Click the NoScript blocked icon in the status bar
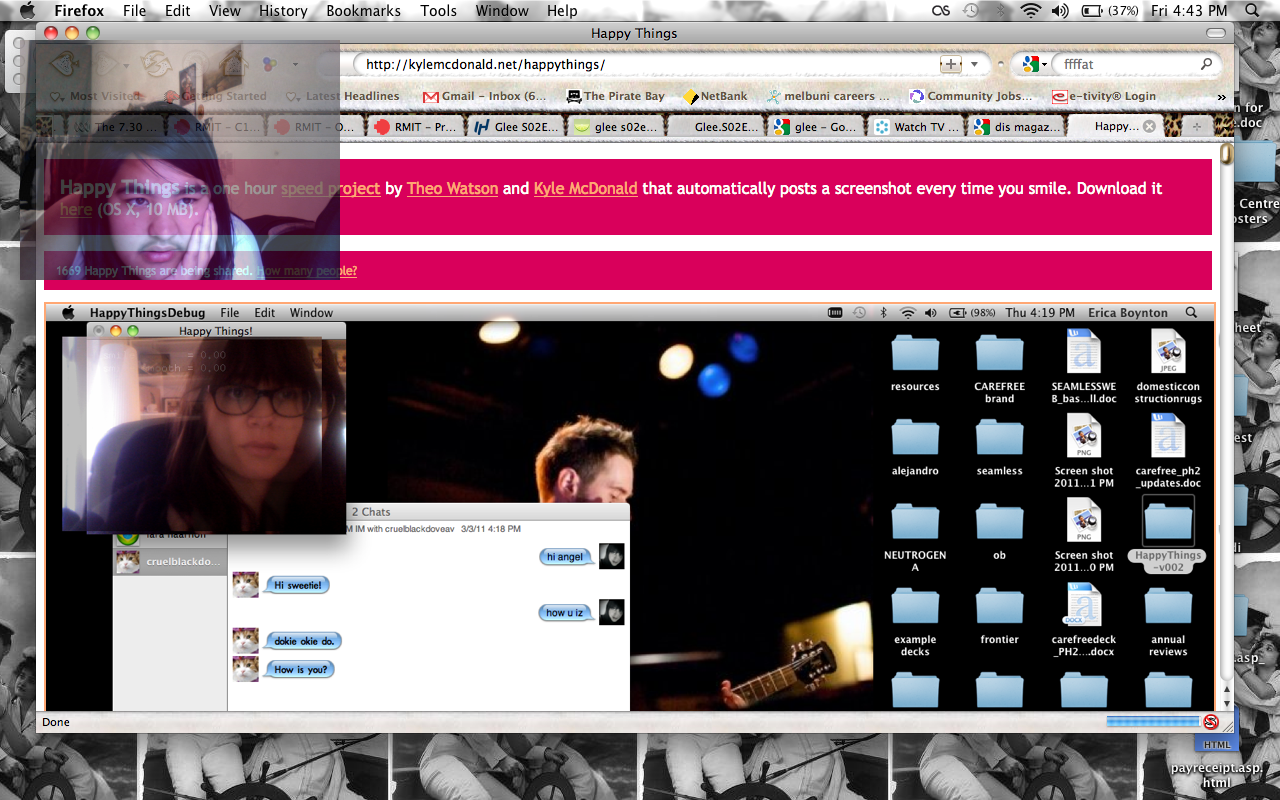This screenshot has width=1280, height=800. [x=1211, y=722]
